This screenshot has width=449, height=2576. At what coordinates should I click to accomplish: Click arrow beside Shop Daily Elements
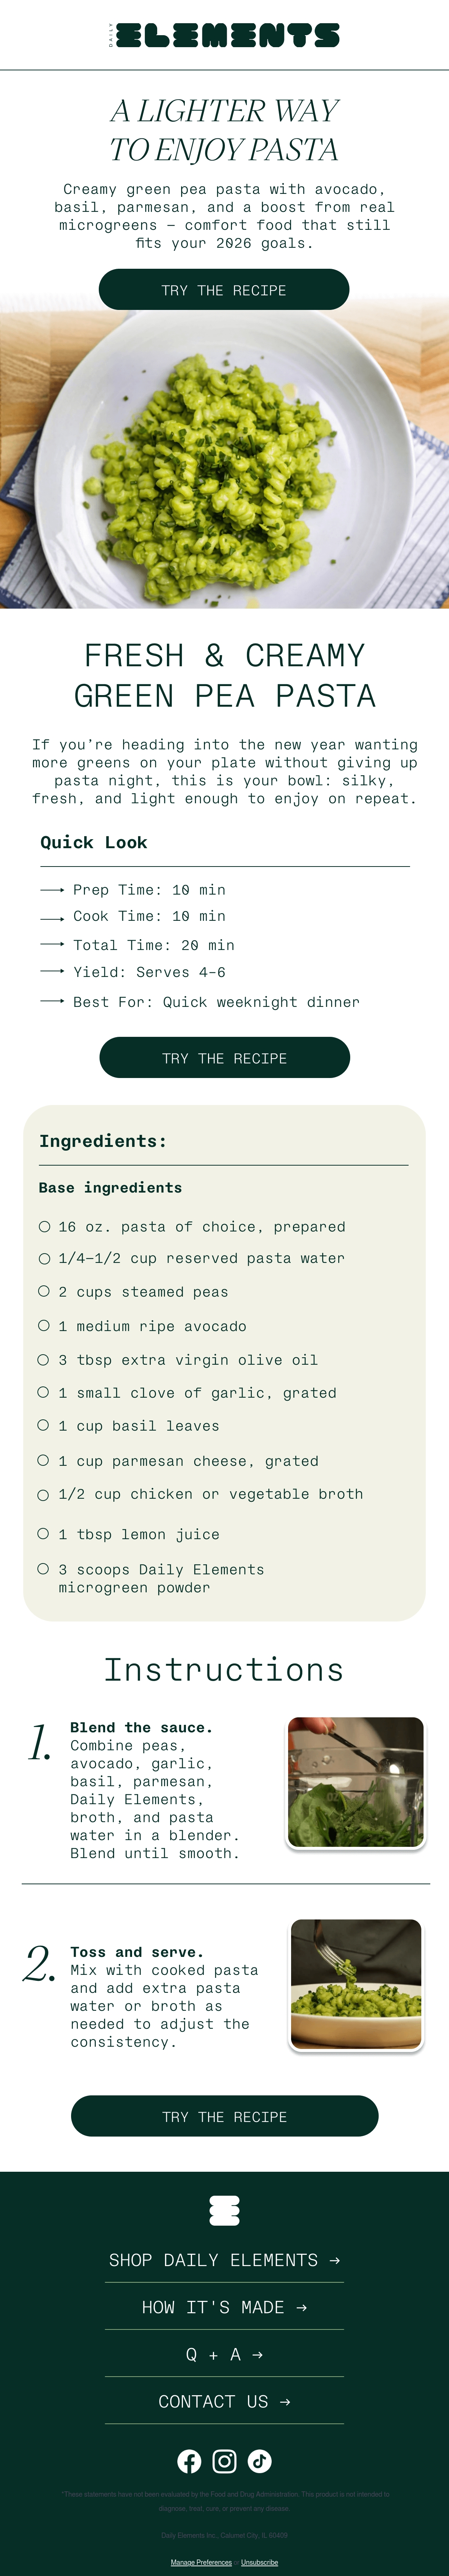coord(335,2260)
